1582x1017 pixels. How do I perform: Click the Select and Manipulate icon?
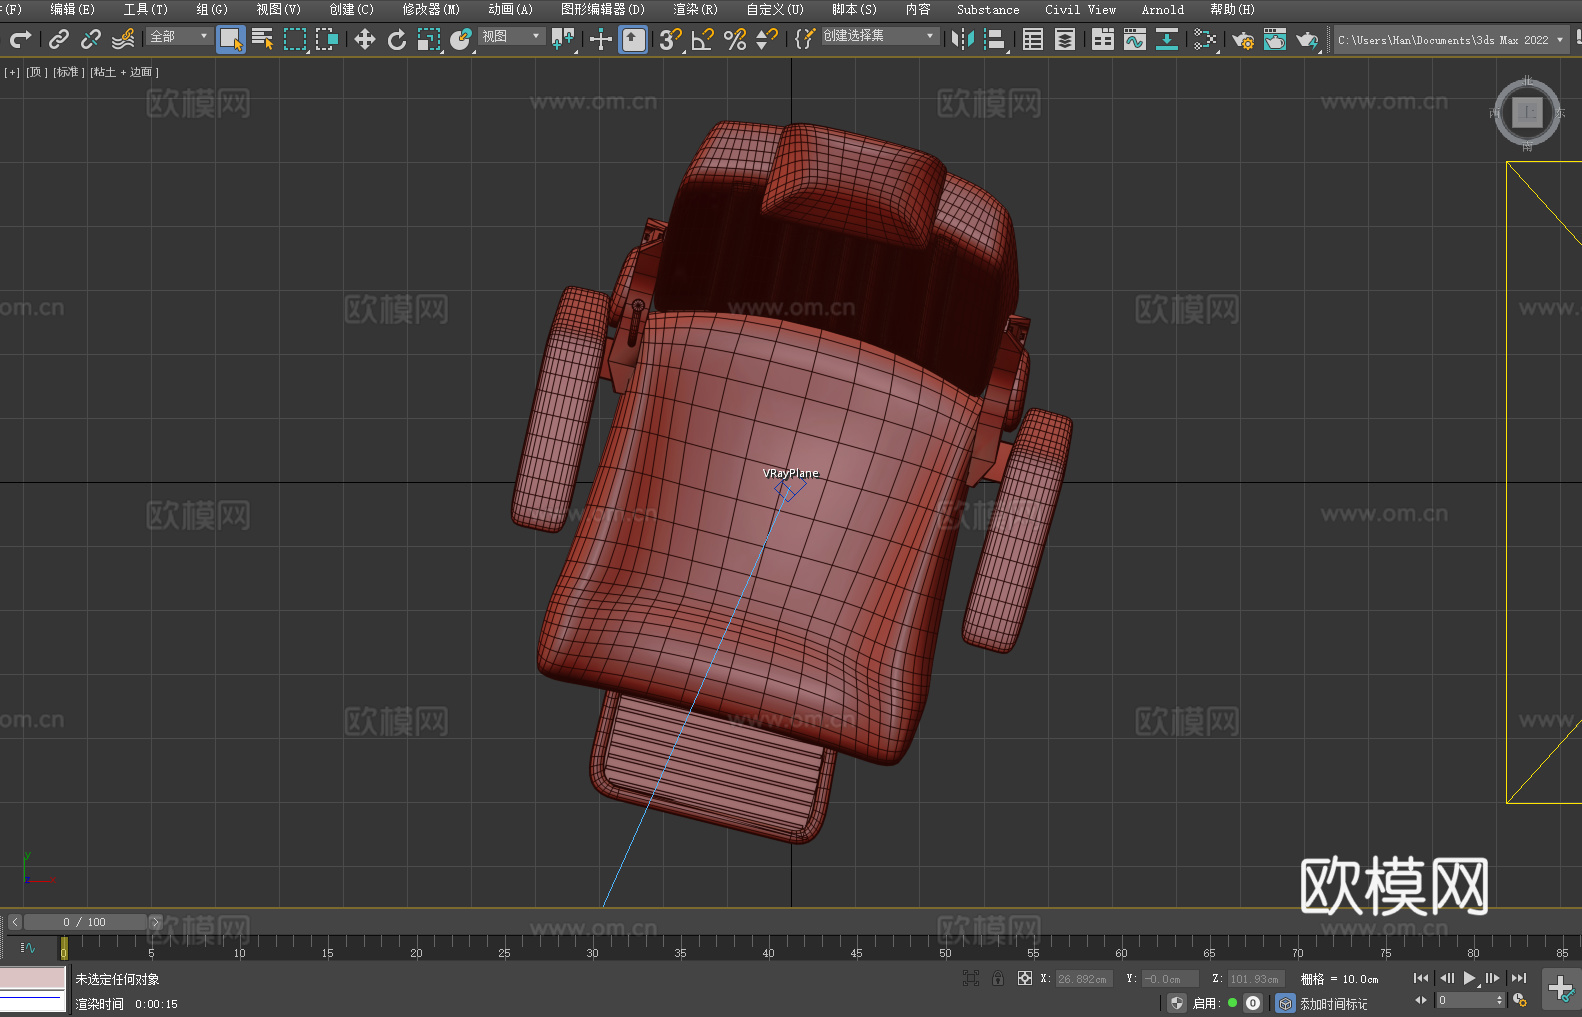pyautogui.click(x=601, y=39)
